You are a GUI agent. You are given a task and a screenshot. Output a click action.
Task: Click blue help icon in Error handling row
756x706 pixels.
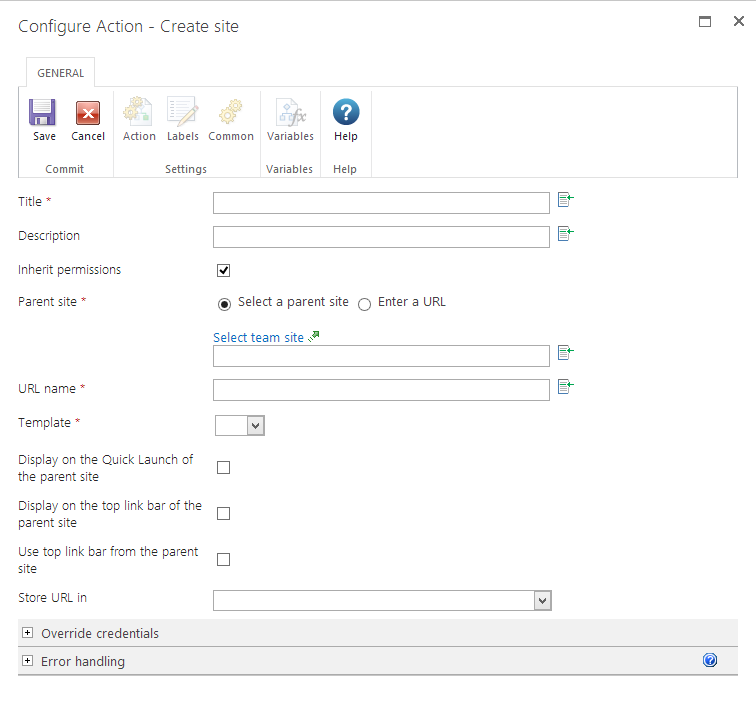pyautogui.click(x=710, y=660)
